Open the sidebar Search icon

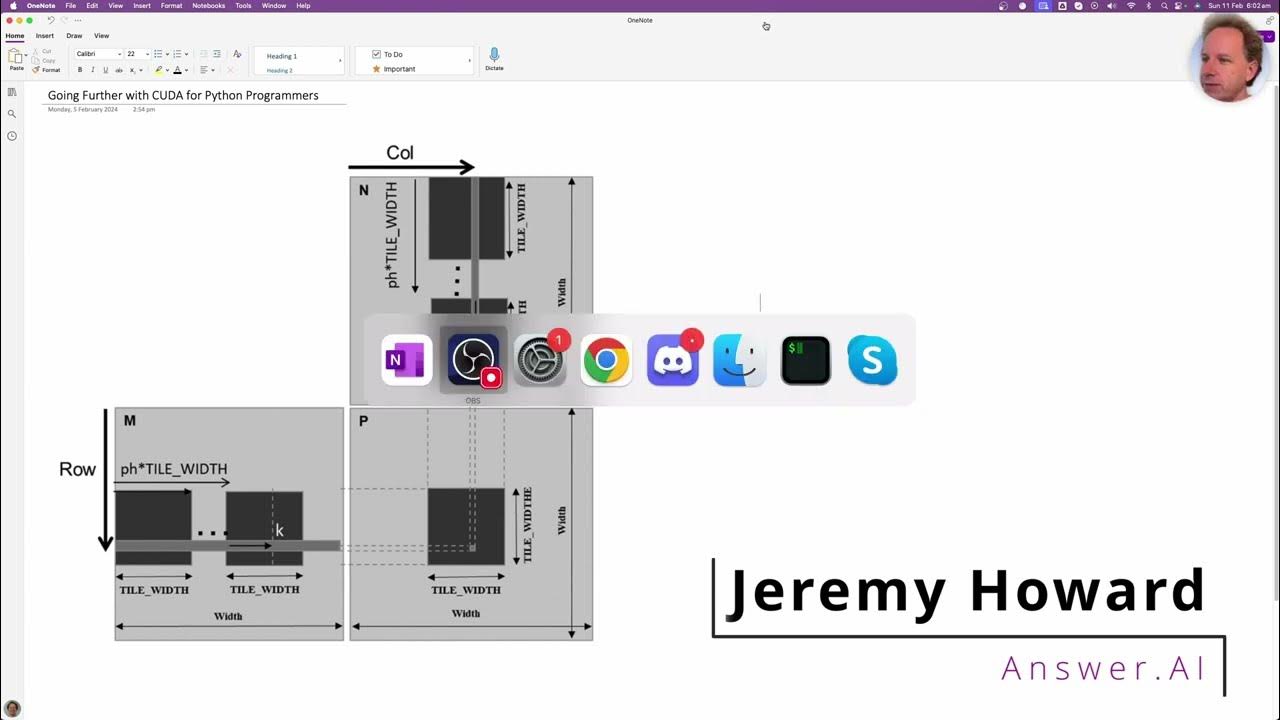(12, 113)
